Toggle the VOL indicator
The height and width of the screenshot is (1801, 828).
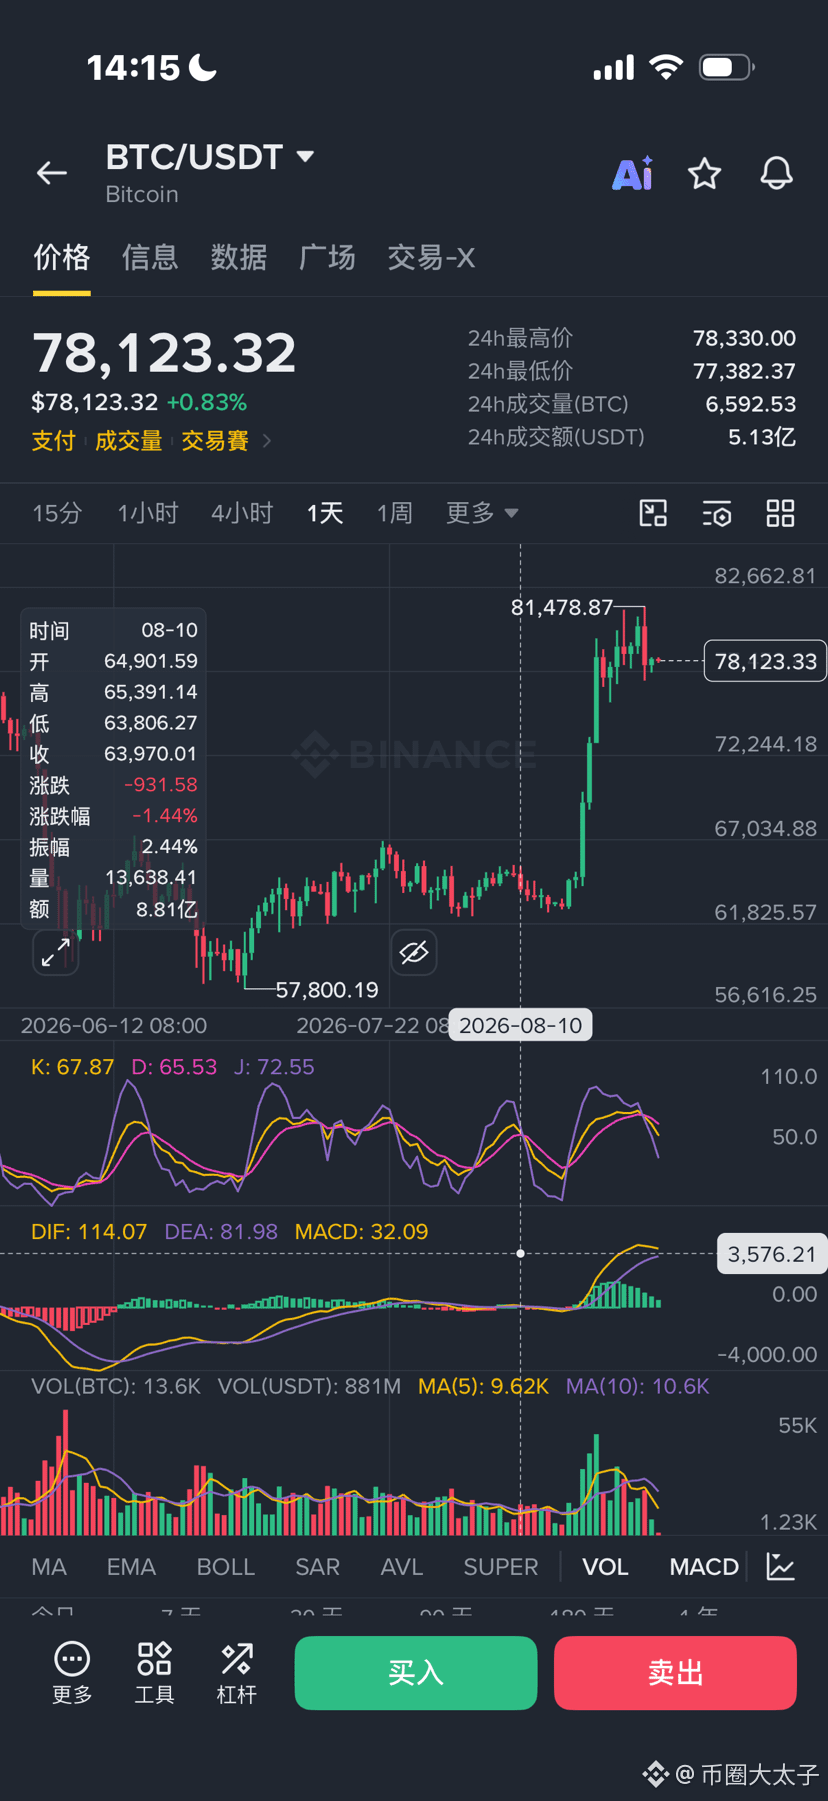[606, 1566]
